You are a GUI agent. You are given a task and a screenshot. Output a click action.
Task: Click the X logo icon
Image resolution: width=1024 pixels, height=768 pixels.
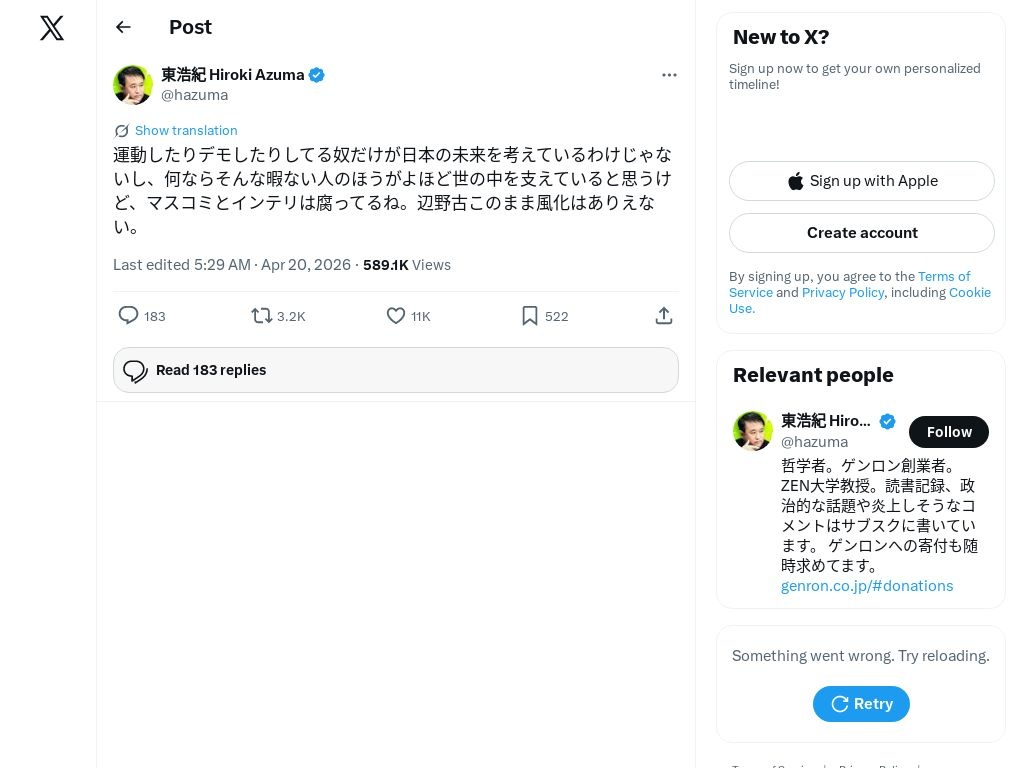(x=52, y=28)
